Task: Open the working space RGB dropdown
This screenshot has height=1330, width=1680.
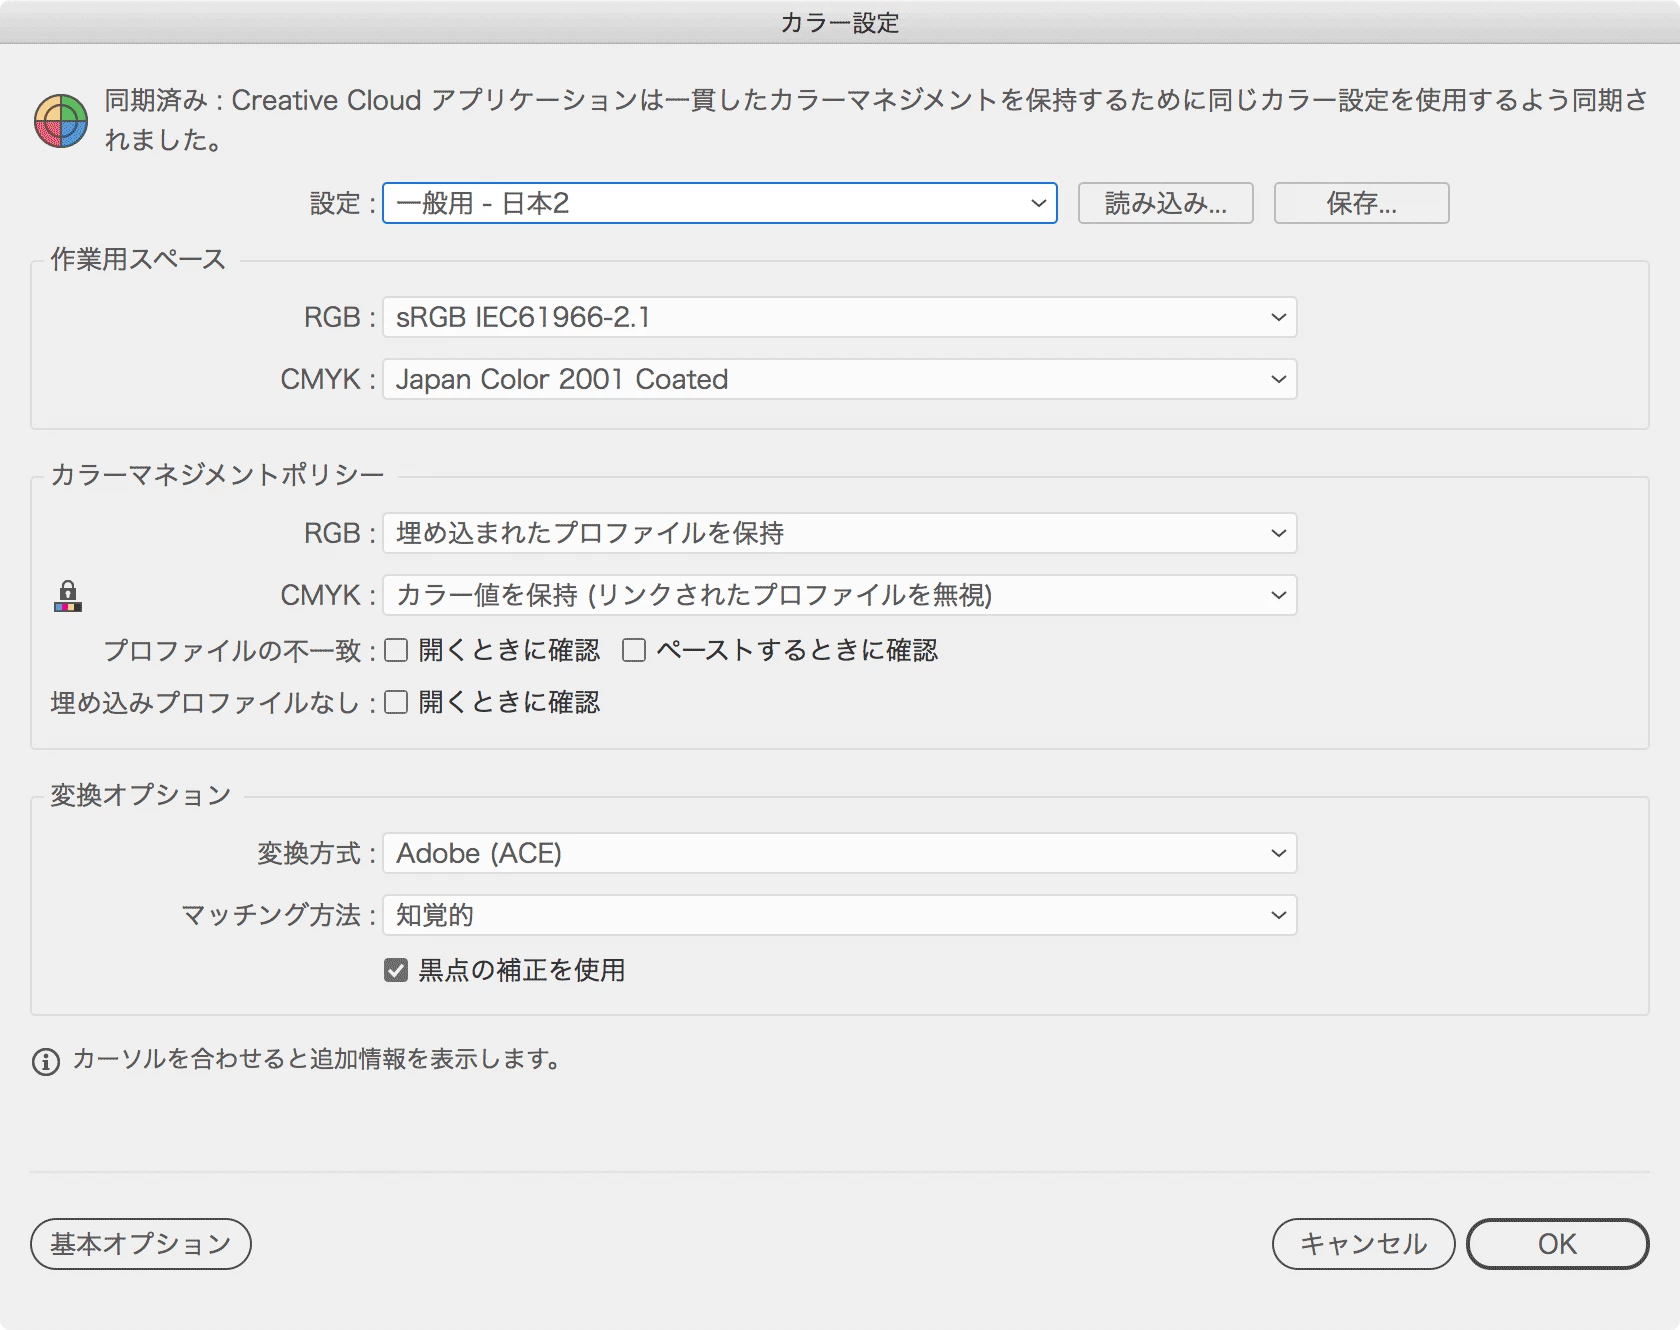Action: (x=840, y=317)
